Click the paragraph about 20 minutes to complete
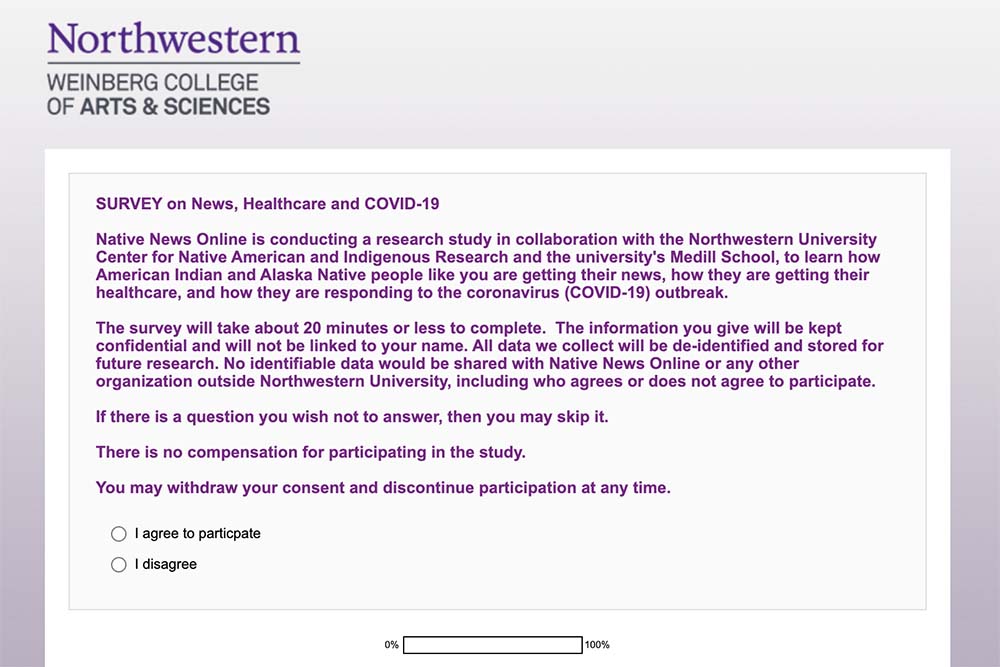 click(x=489, y=355)
